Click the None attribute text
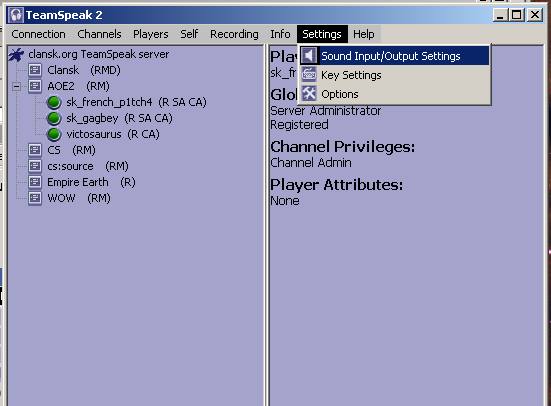The height and width of the screenshot is (406, 551). pos(285,201)
